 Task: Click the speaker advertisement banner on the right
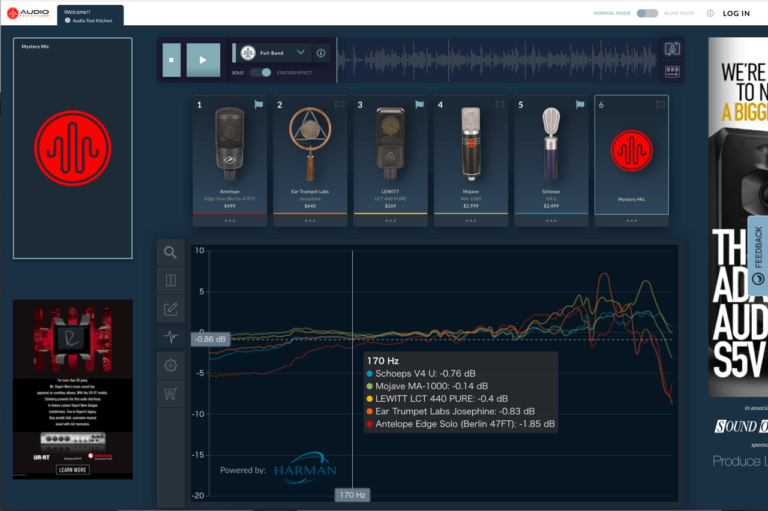coord(738,217)
